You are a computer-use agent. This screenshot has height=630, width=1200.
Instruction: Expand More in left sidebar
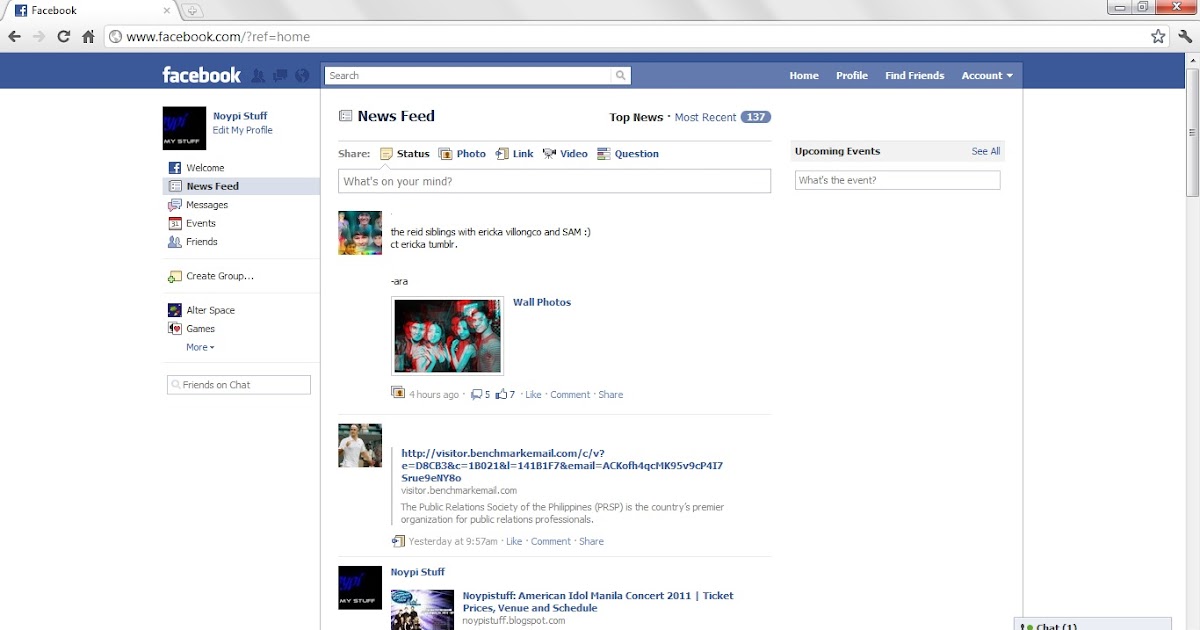point(200,347)
